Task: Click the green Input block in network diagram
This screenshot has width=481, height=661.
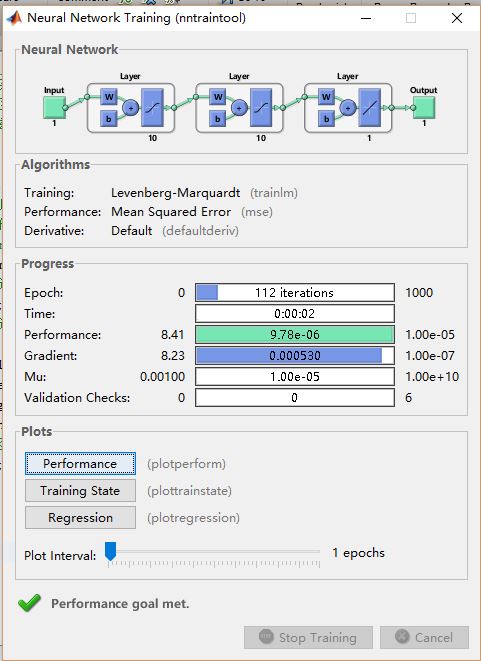Action: [54, 107]
